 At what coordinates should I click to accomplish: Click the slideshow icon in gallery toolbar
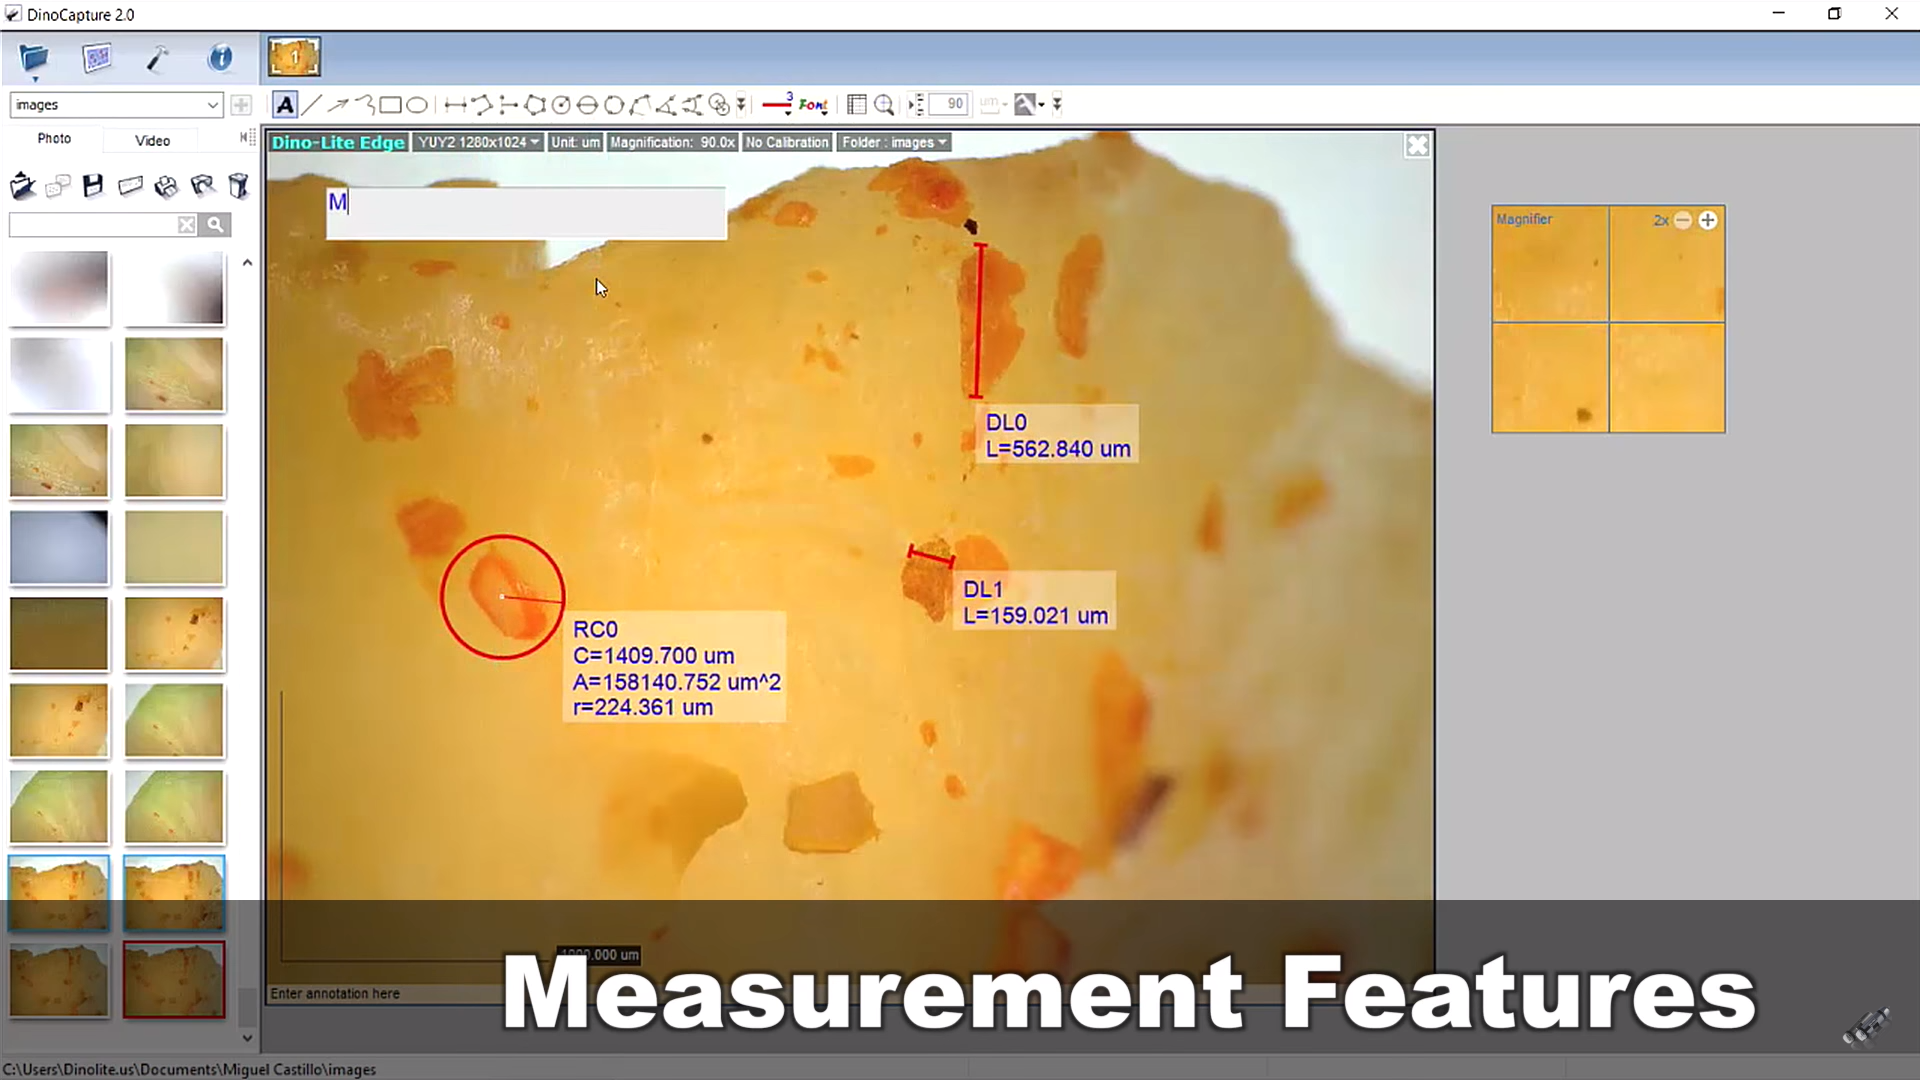(x=58, y=186)
